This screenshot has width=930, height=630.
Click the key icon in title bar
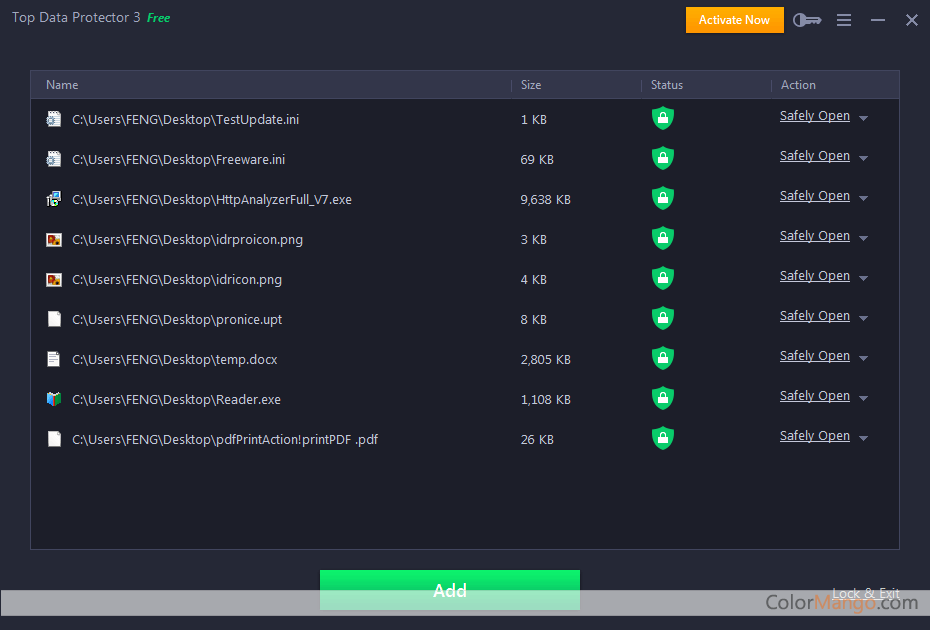[x=806, y=20]
